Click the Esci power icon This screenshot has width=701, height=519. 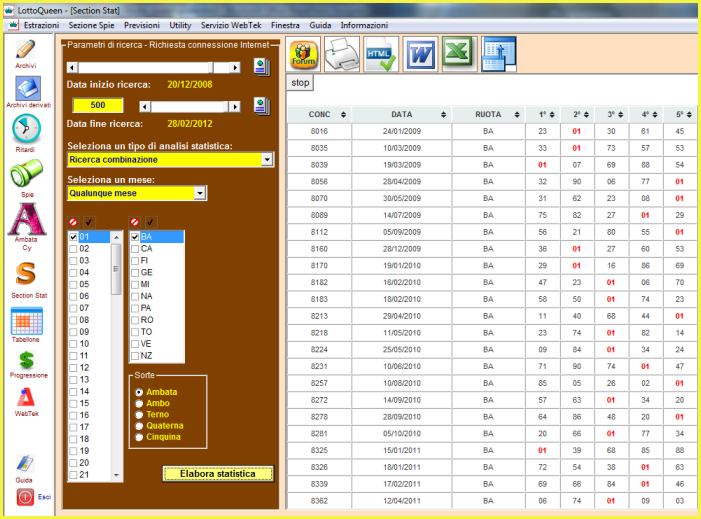pos(25,497)
